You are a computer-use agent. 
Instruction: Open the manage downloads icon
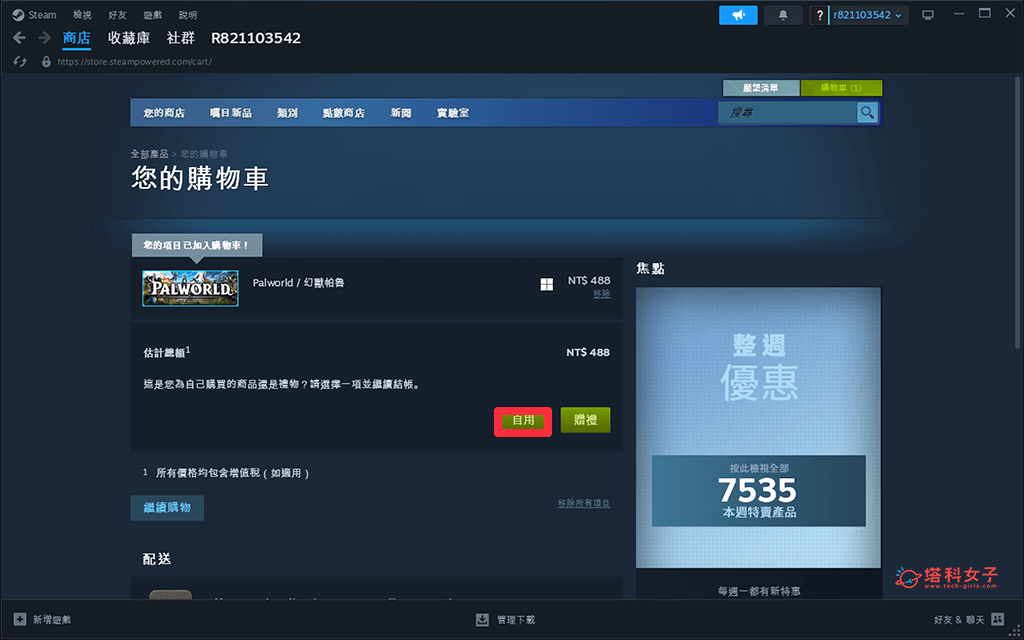point(483,620)
